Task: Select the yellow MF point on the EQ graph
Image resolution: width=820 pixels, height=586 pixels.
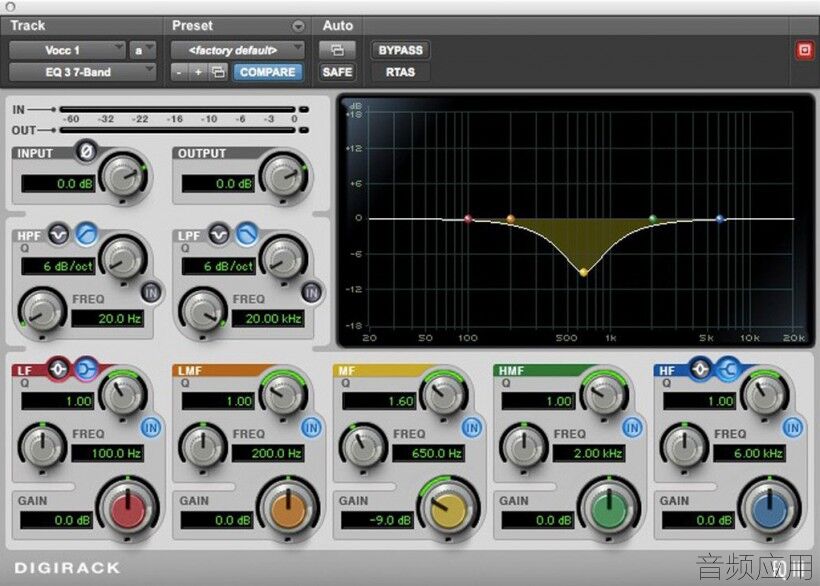Action: click(584, 272)
